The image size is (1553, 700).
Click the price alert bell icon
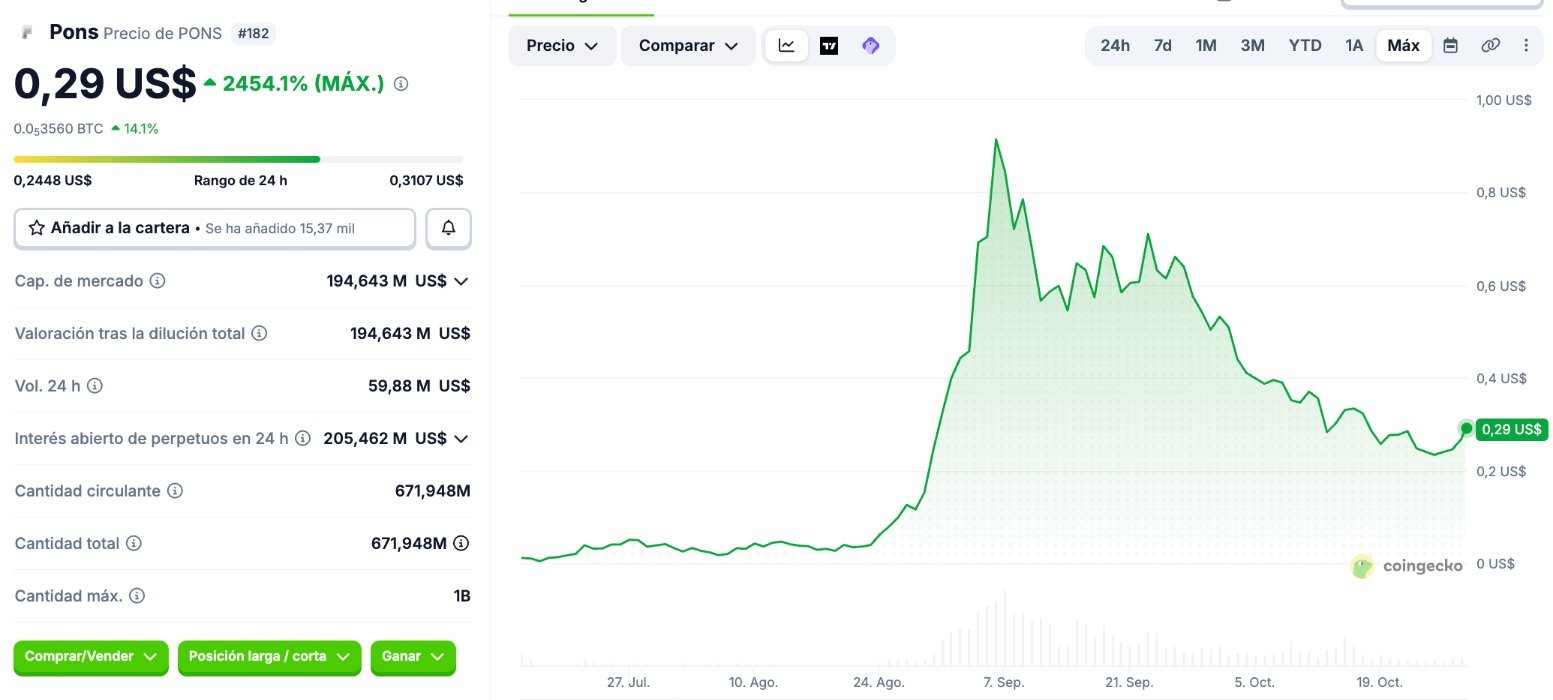(449, 228)
